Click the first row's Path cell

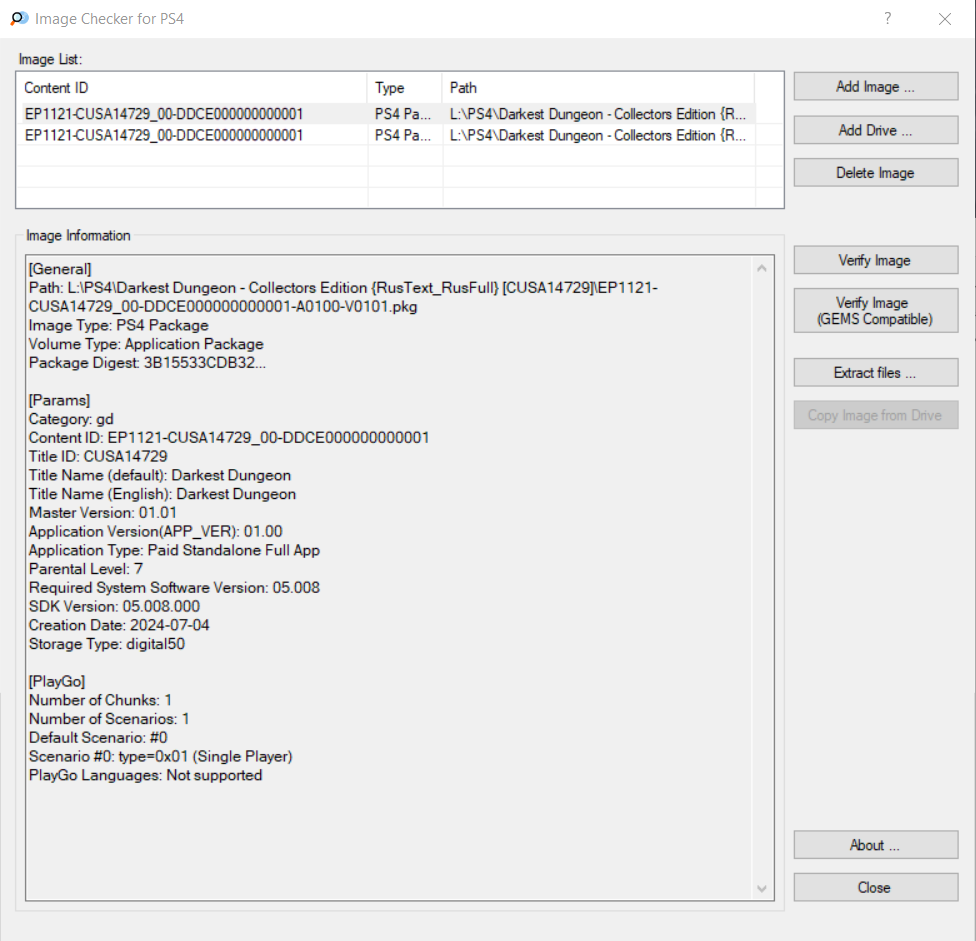pyautogui.click(x=598, y=114)
